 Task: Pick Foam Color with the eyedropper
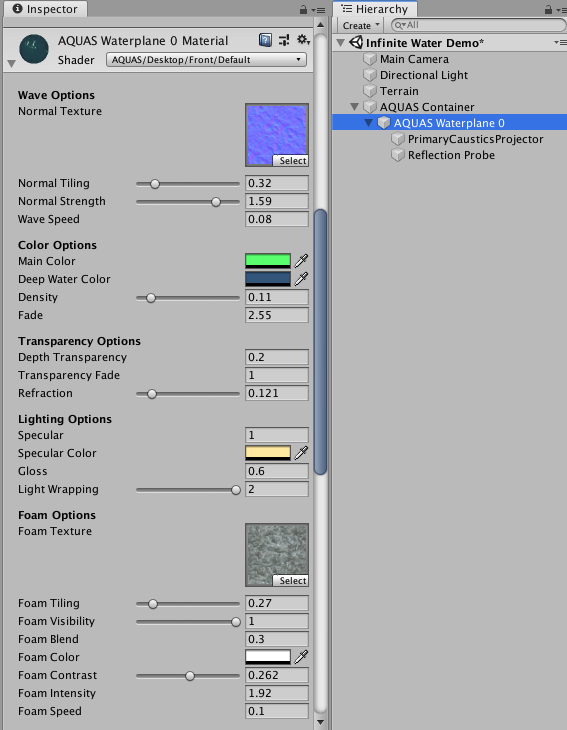coord(301,657)
